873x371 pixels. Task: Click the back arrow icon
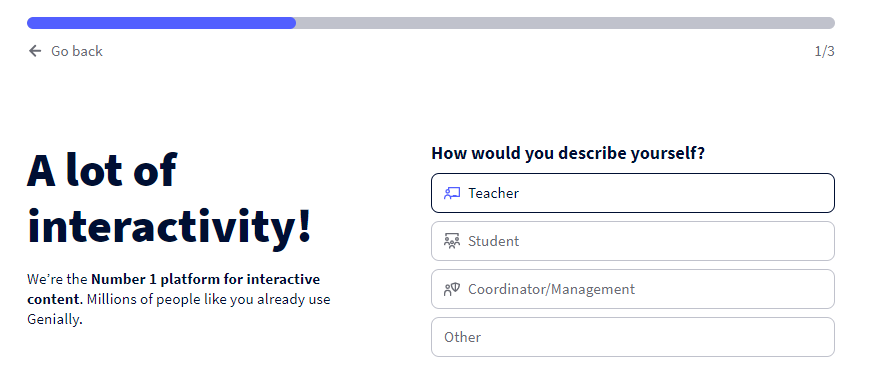tap(35, 51)
